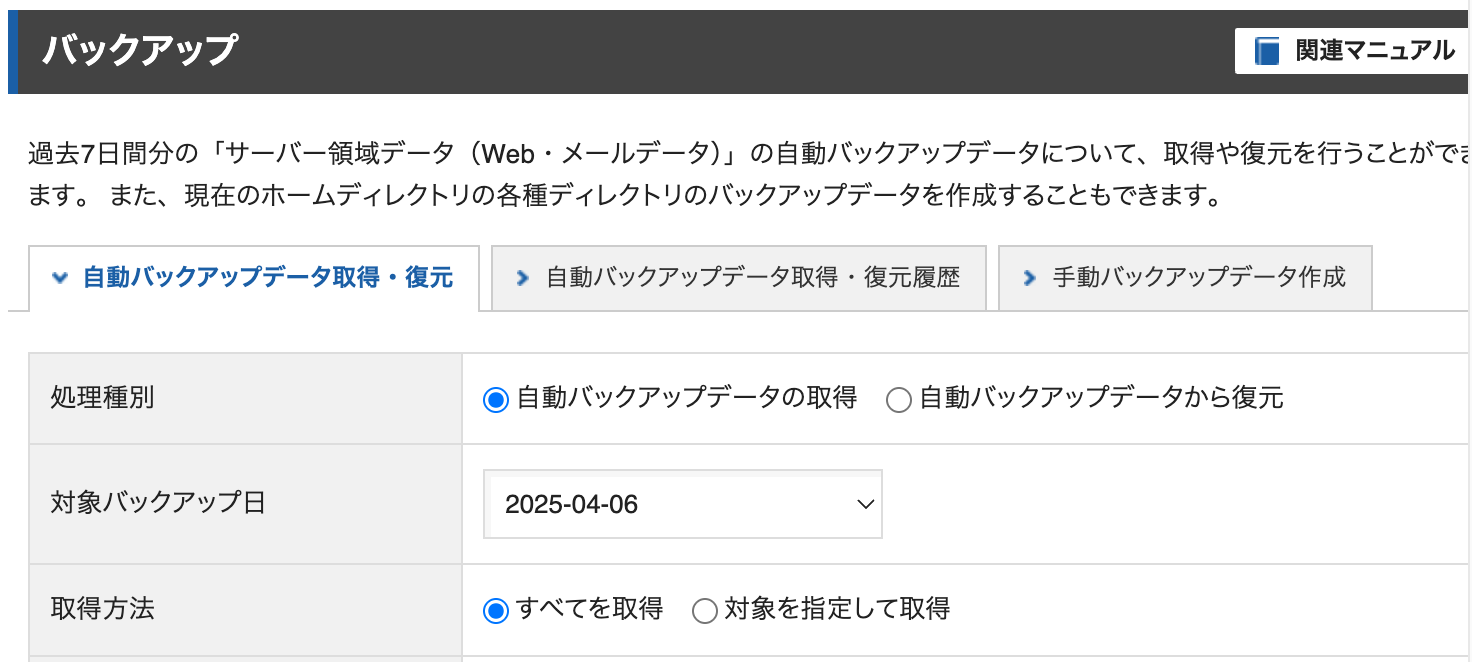Click the dropdown chevron next to 2025-04-06

tap(866, 504)
